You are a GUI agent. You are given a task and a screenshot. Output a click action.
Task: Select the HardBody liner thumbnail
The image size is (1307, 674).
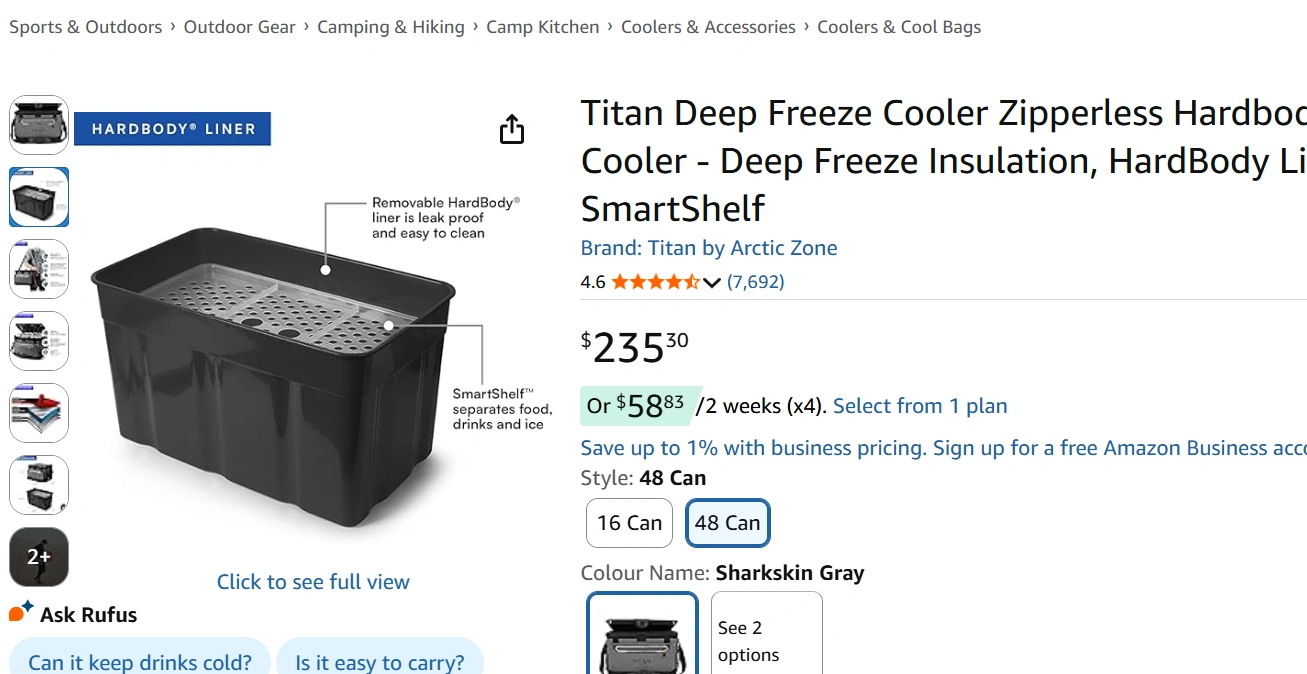click(x=39, y=197)
